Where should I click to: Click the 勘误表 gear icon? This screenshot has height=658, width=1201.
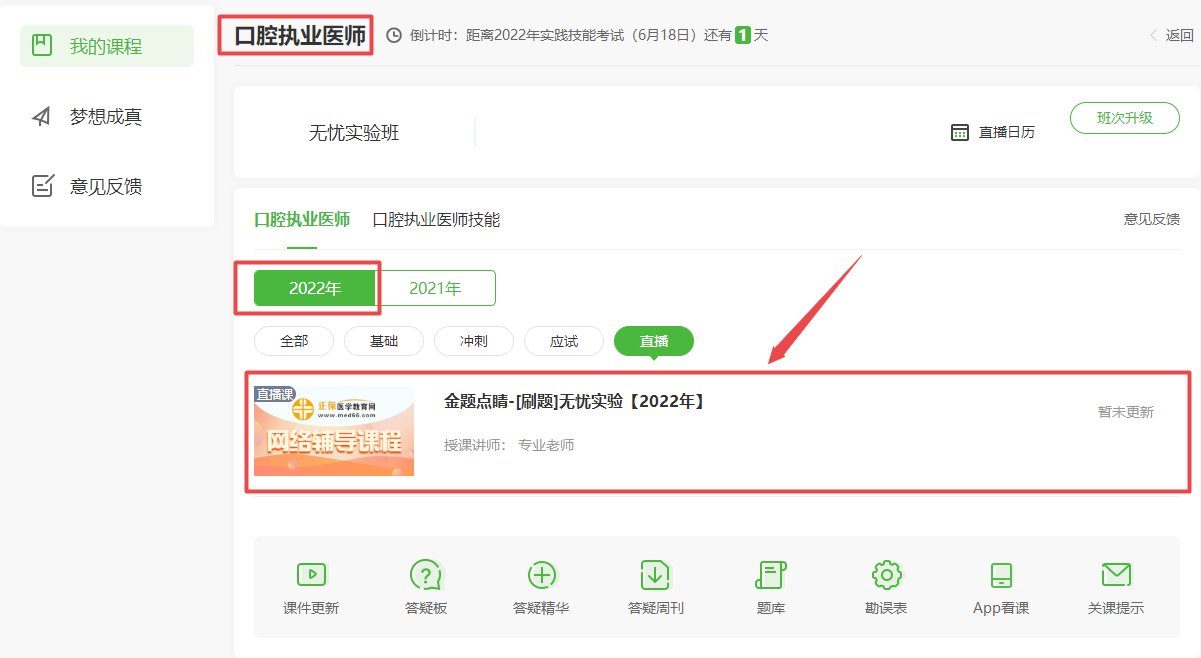point(886,575)
